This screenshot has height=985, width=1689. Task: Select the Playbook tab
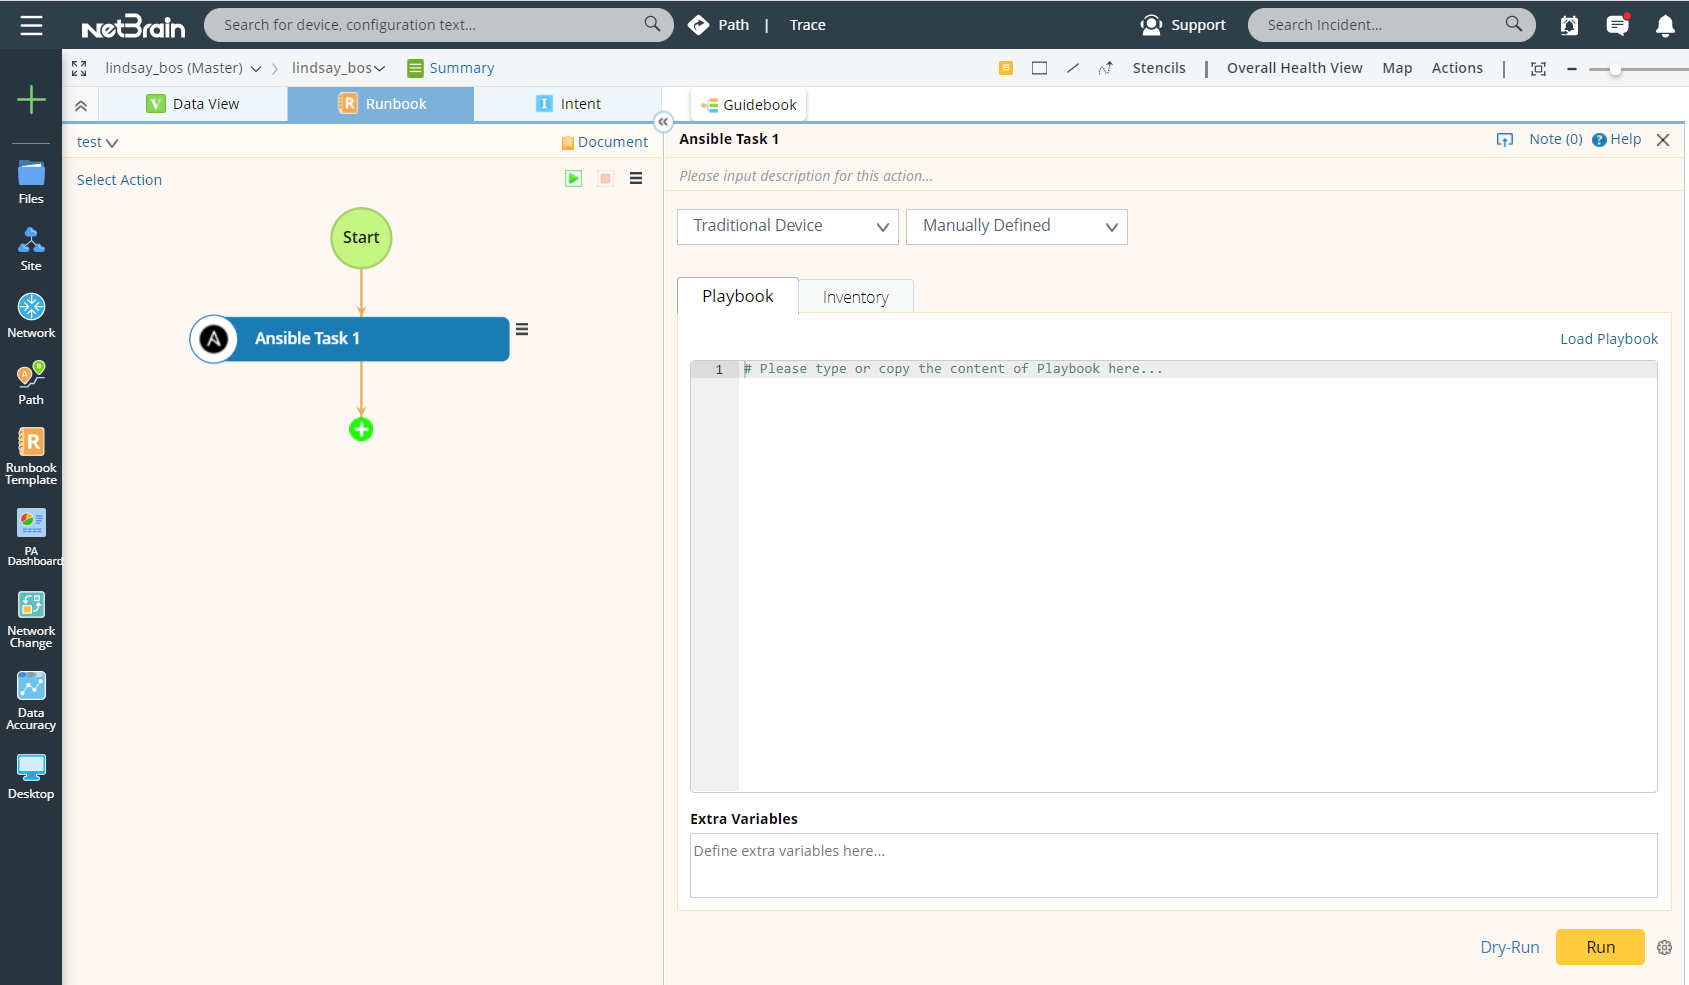(738, 296)
